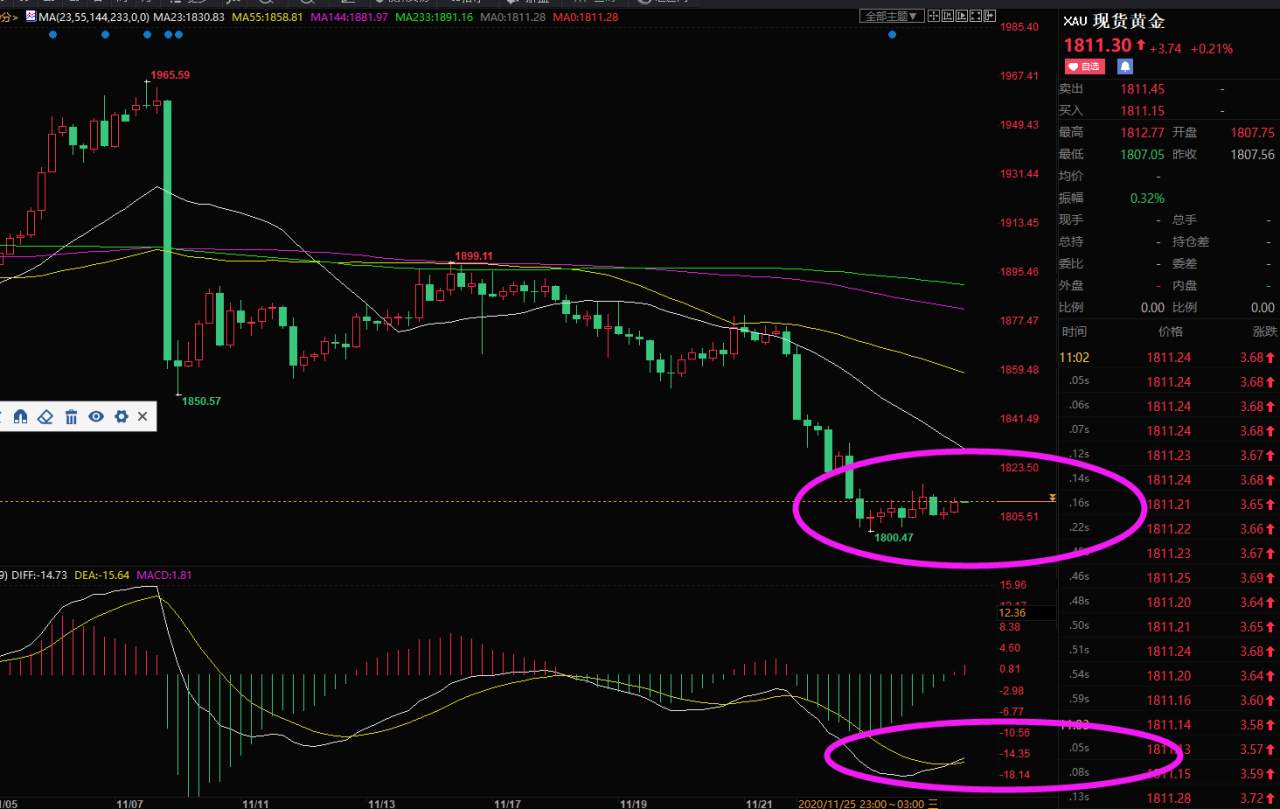The height and width of the screenshot is (809, 1280).
Task: Close the floating drawing toolbar
Action: pyautogui.click(x=142, y=416)
